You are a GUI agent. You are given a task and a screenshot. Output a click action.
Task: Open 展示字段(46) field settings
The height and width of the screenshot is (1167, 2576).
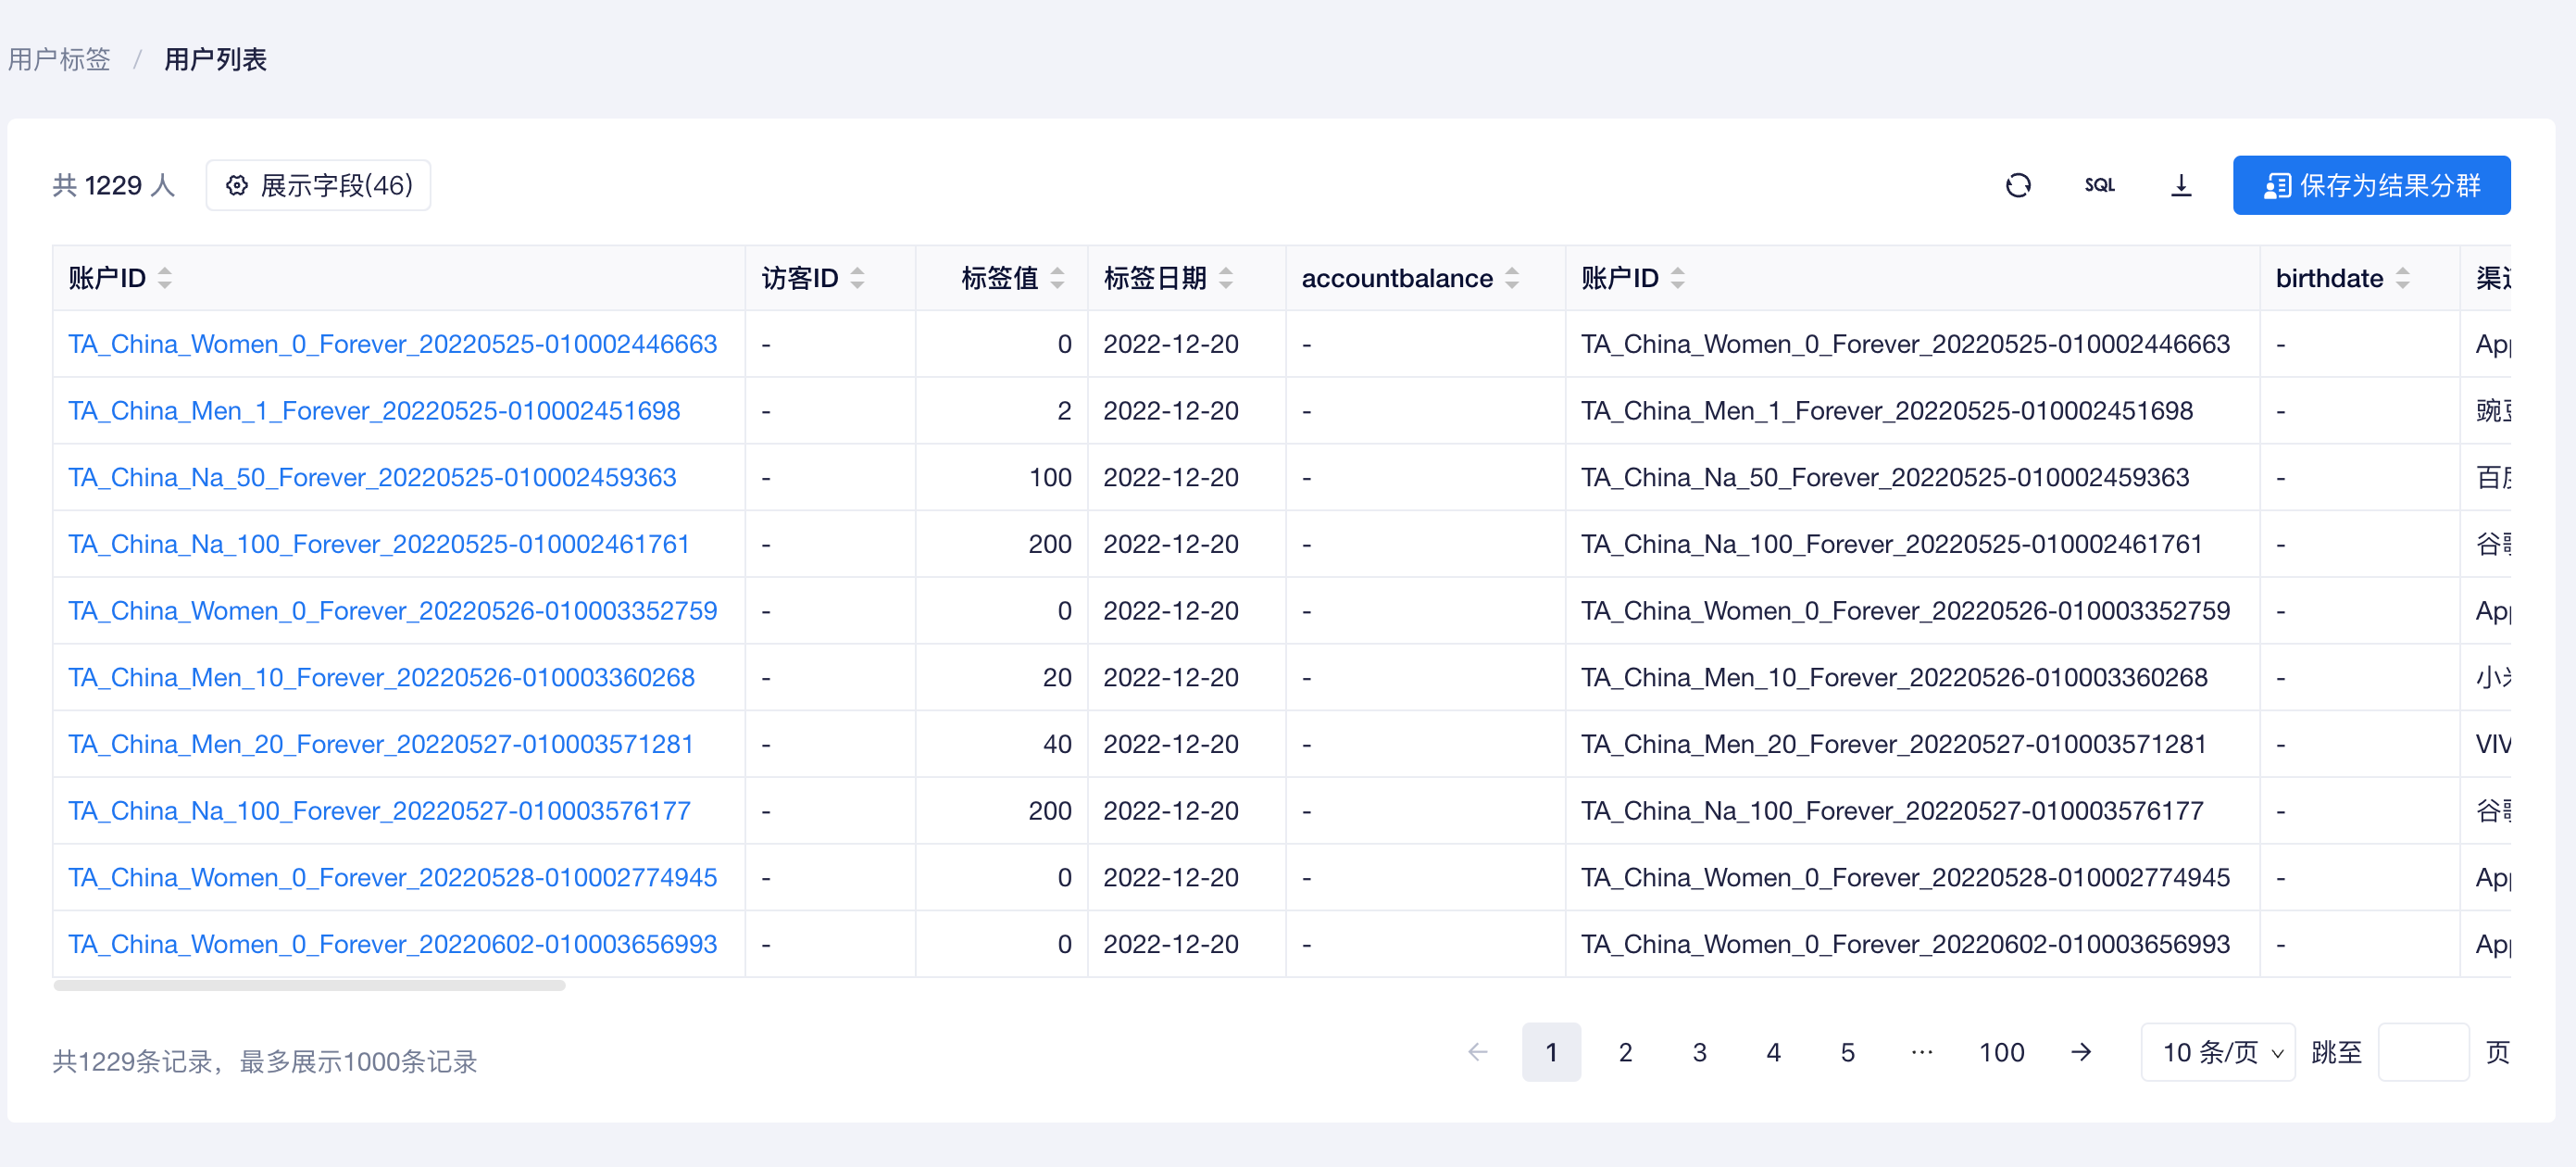[x=318, y=185]
